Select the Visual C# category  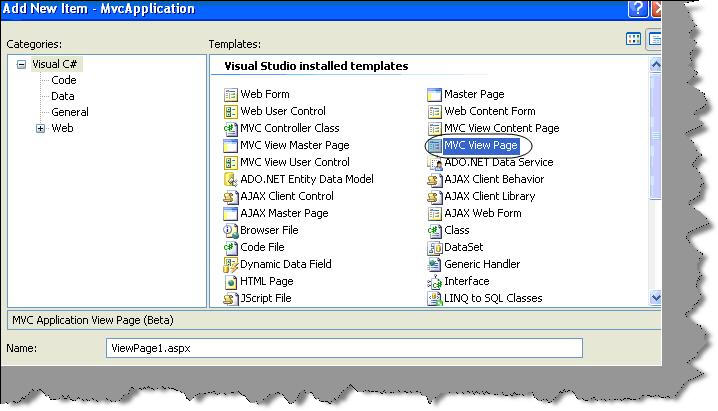tap(54, 64)
